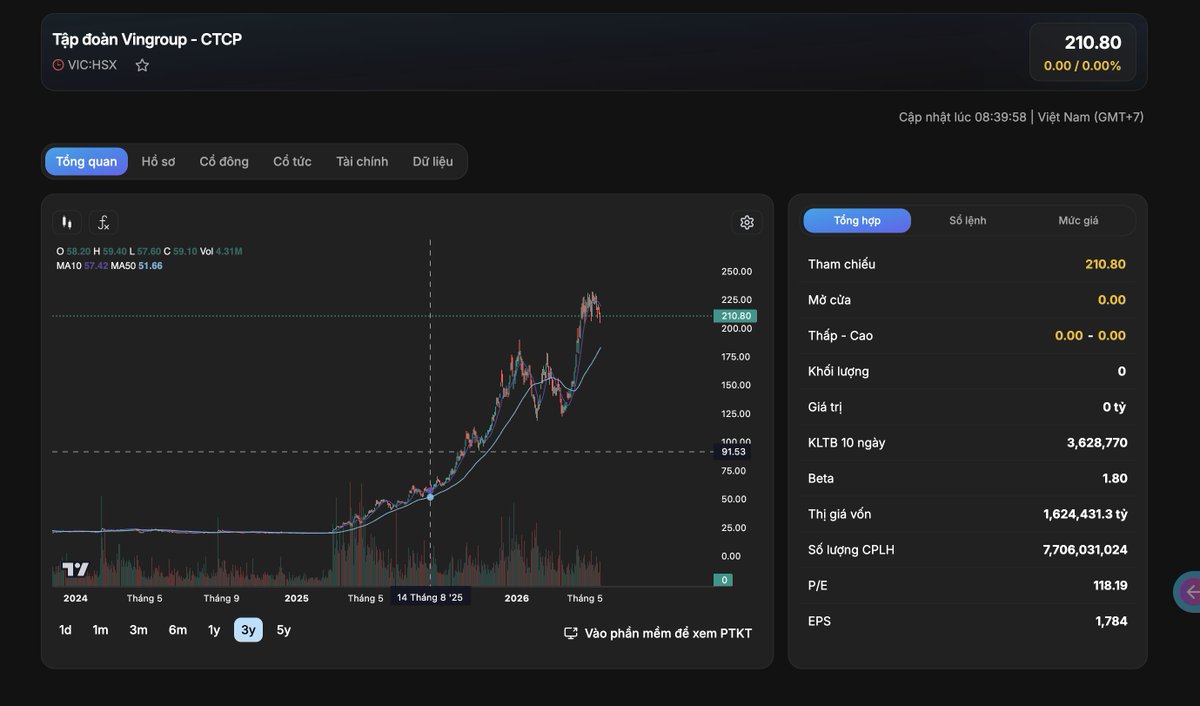Click the Giá trị value 0 tỷ
1200x706 pixels.
(x=1115, y=407)
